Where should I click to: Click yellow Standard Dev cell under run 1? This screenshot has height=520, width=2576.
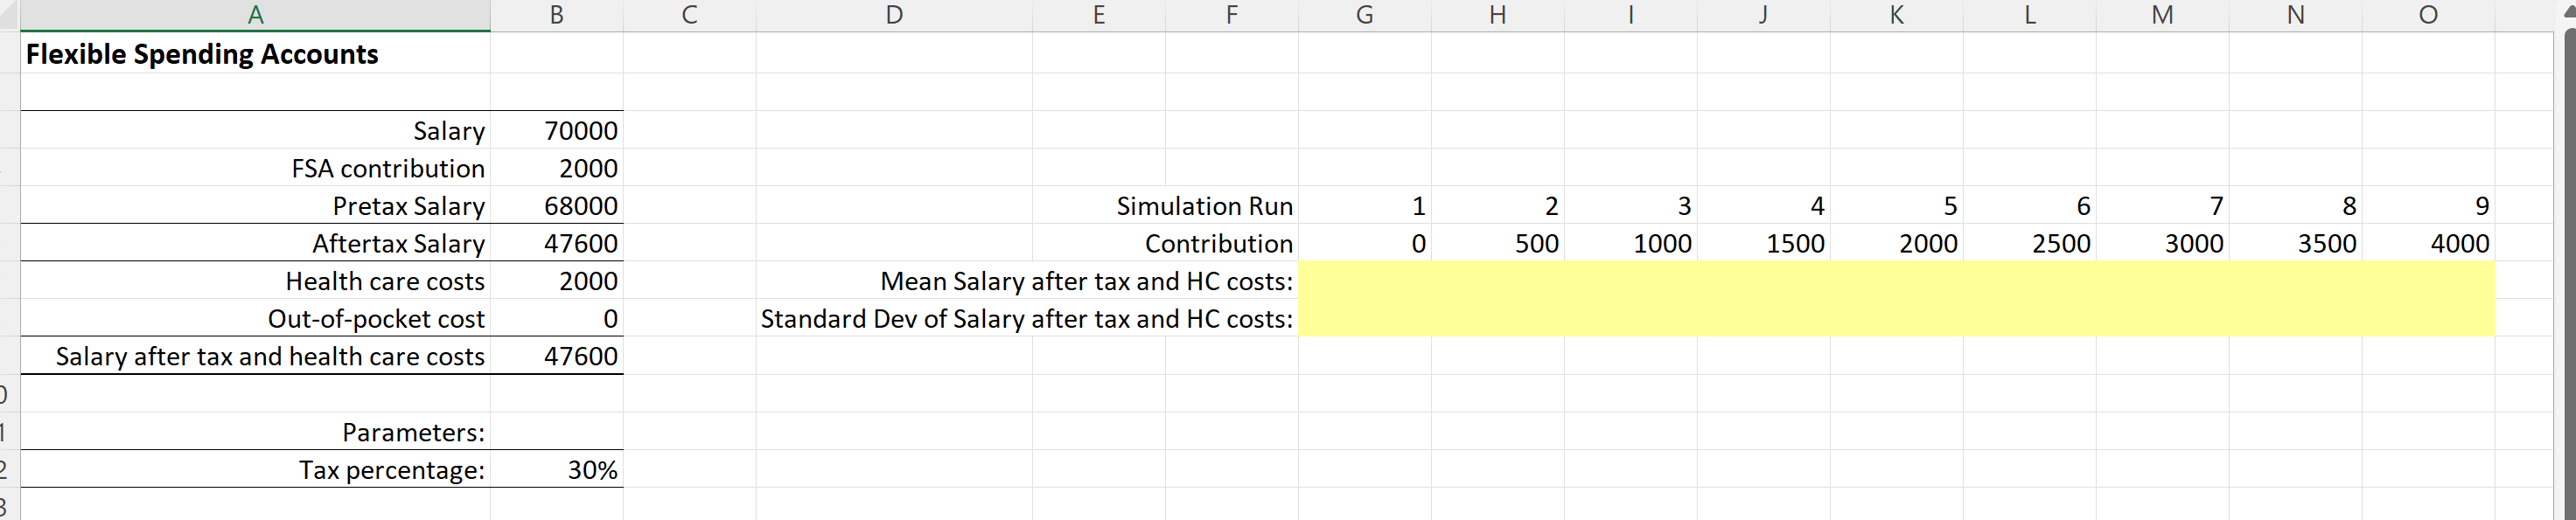click(x=1365, y=319)
